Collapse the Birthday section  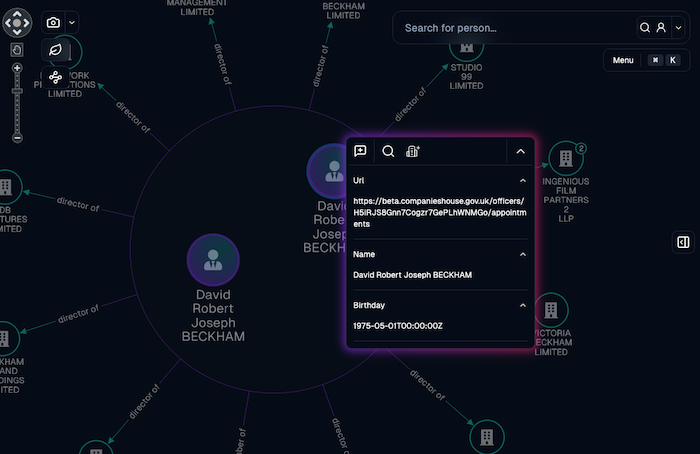(523, 305)
